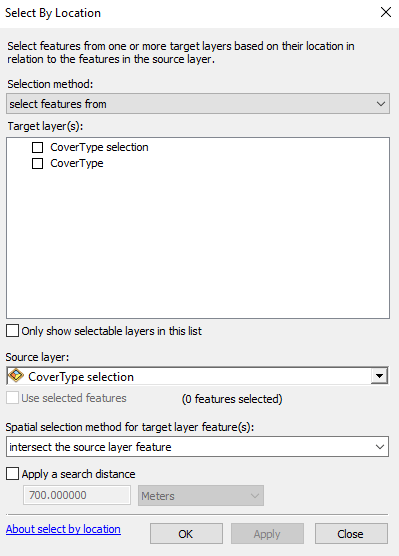Tick the Use selected features checkbox
This screenshot has width=399, height=556.
(12, 398)
